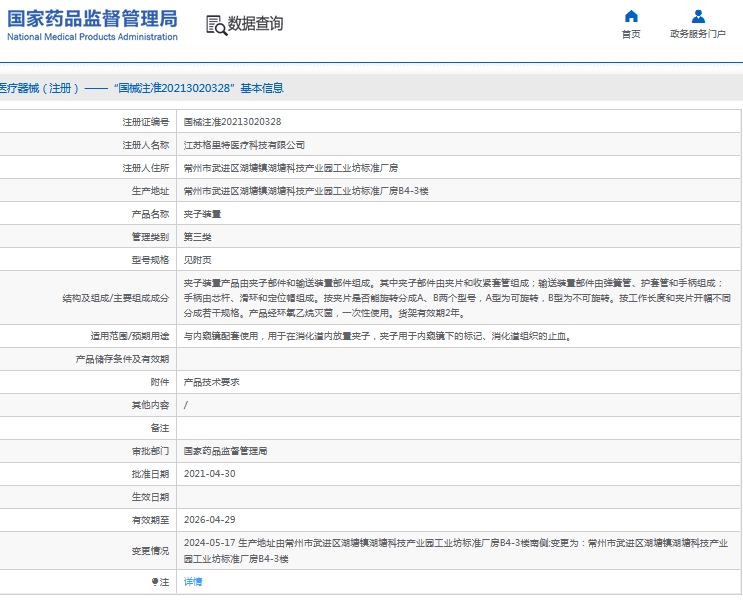Click the 适用范围/预期用途 label
Viewport: 743px width, 601px height.
tap(130, 336)
